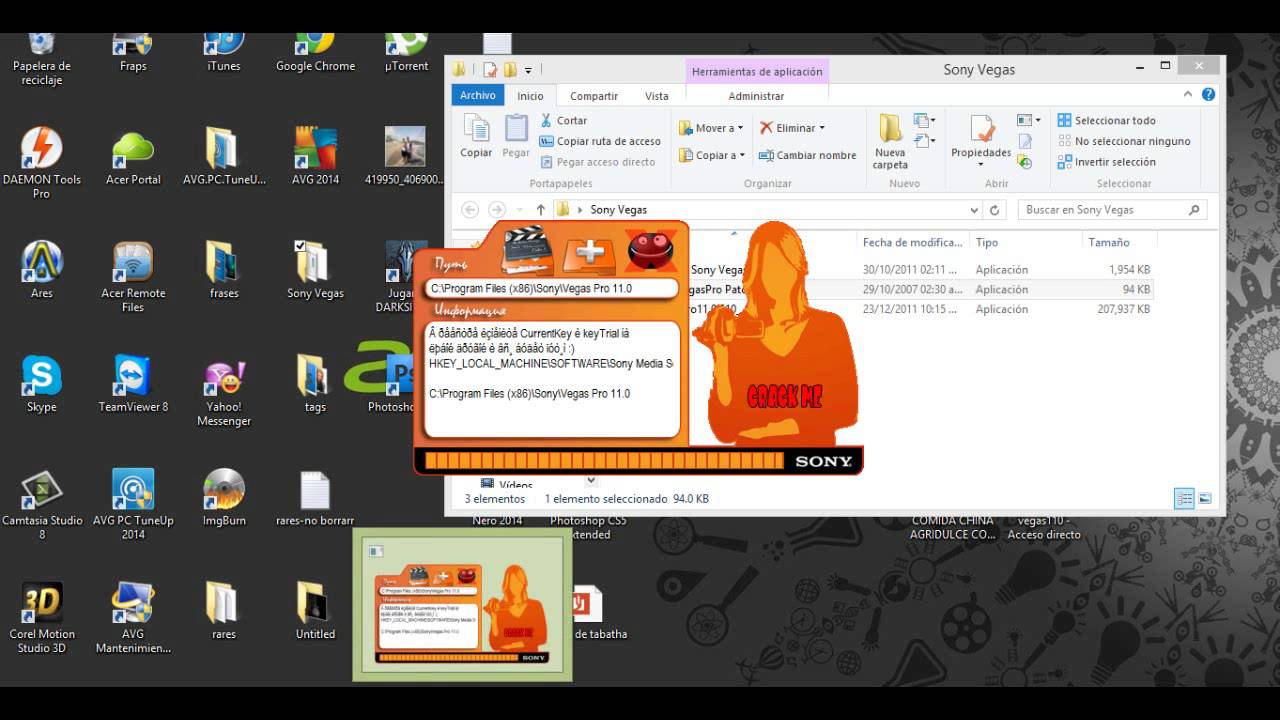The image size is (1280, 720).
Task: Select the TeamViewer 8 desktop icon
Action: click(133, 384)
